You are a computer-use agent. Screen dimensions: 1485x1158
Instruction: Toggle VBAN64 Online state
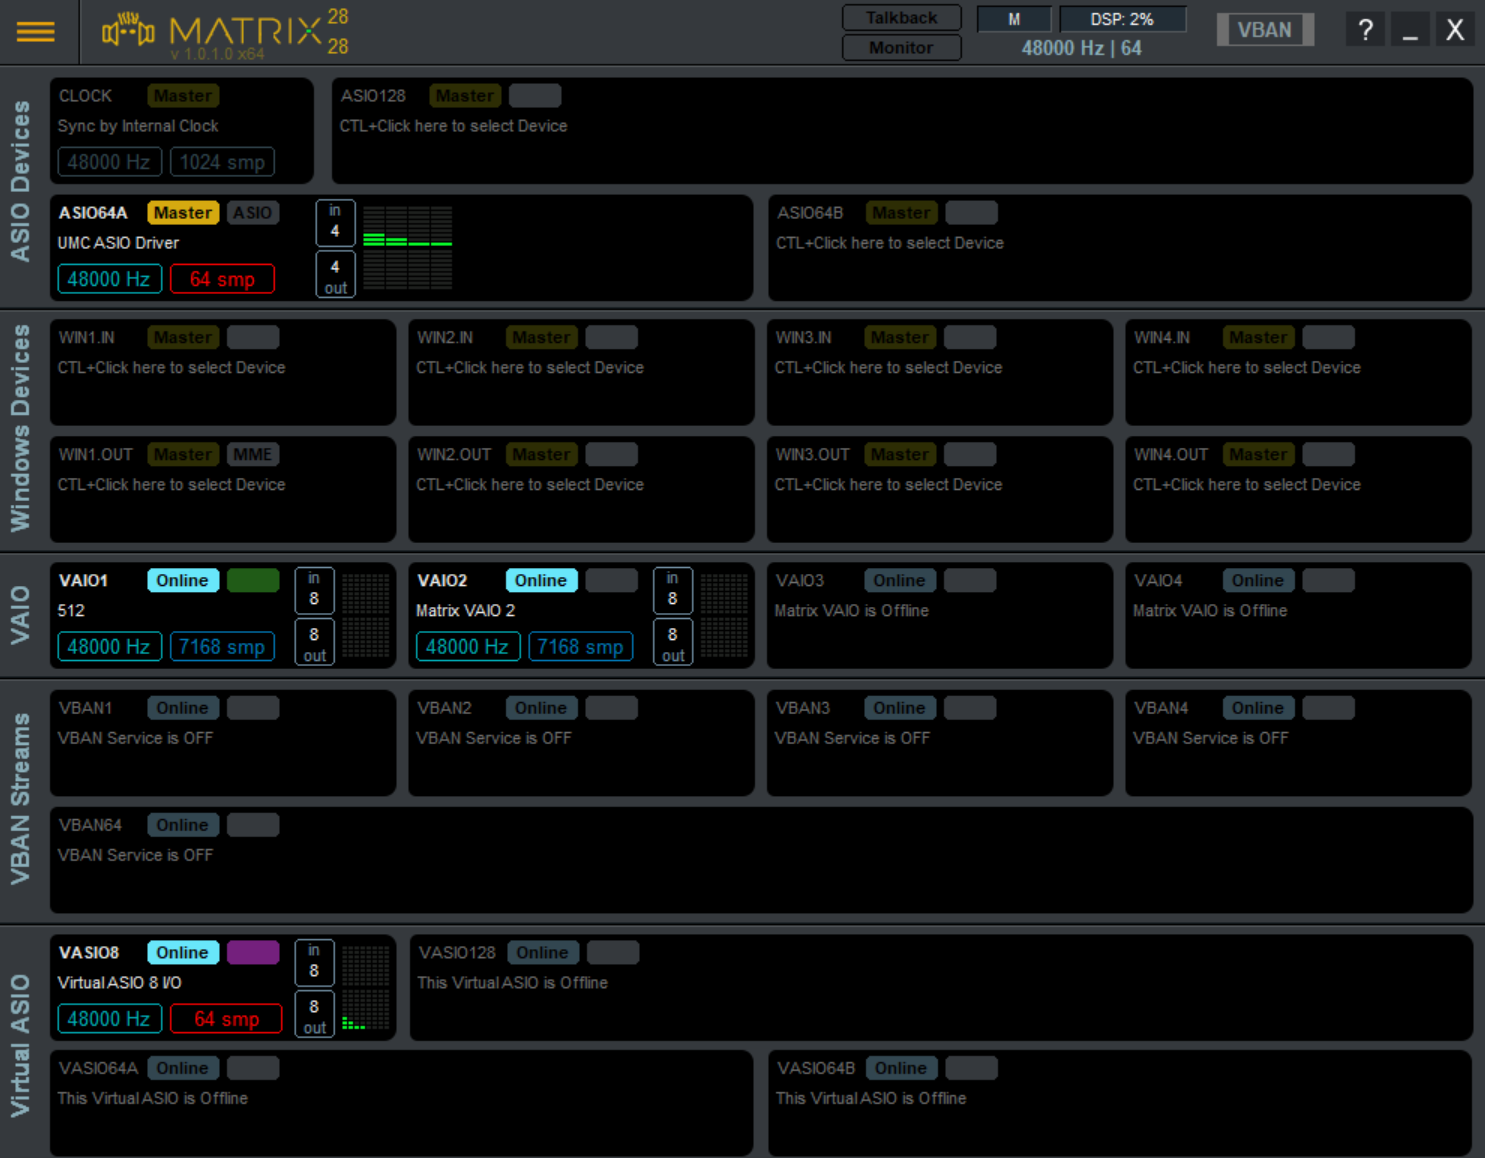(183, 825)
